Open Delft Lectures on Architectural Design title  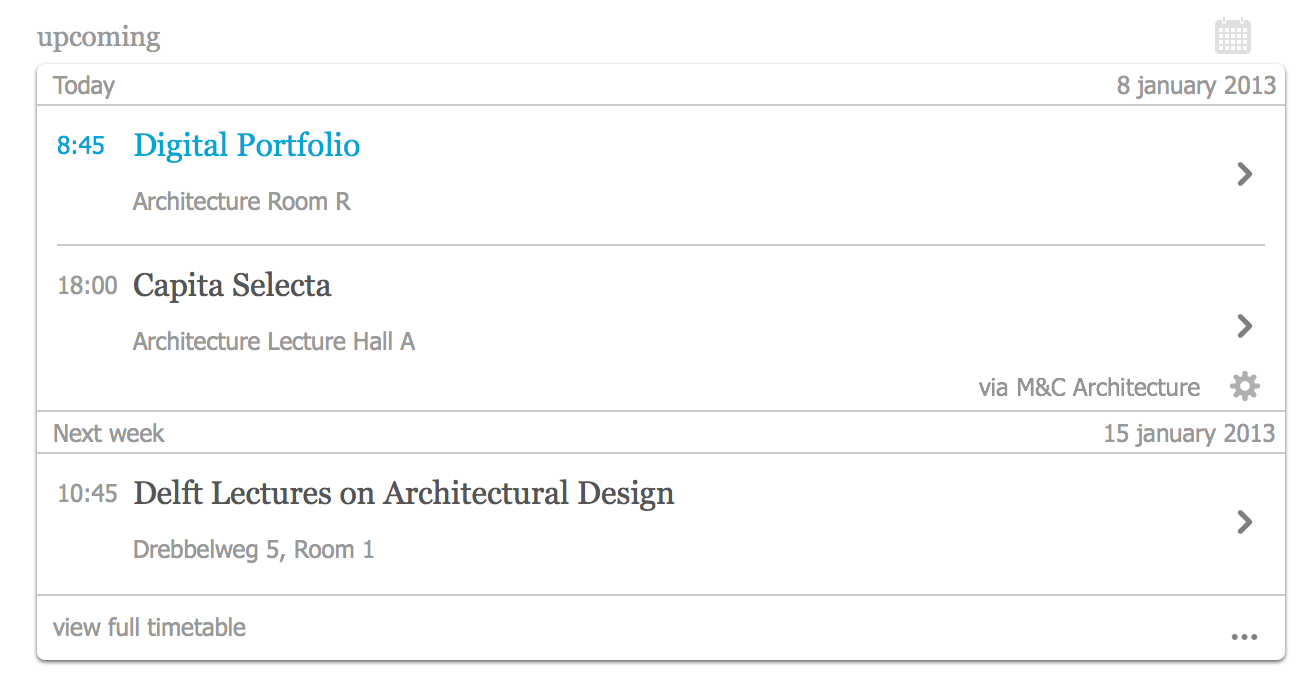403,494
